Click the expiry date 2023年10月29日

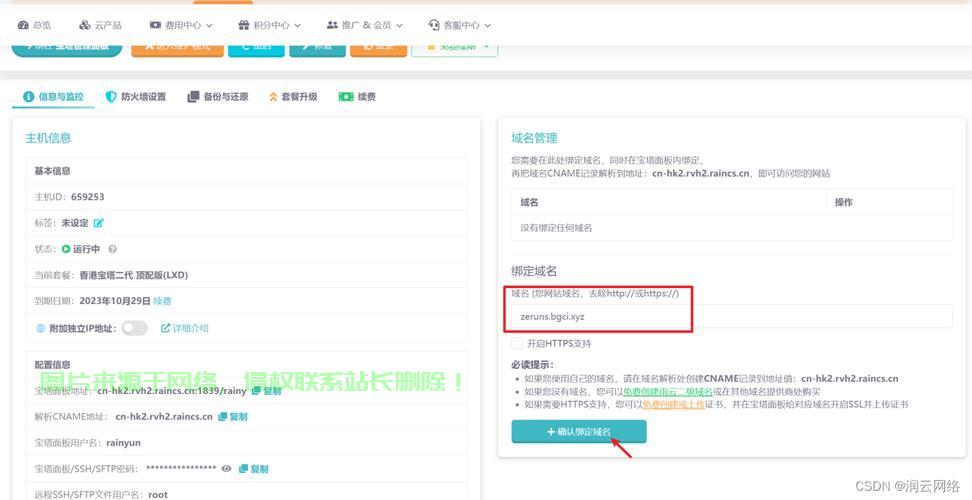115,301
